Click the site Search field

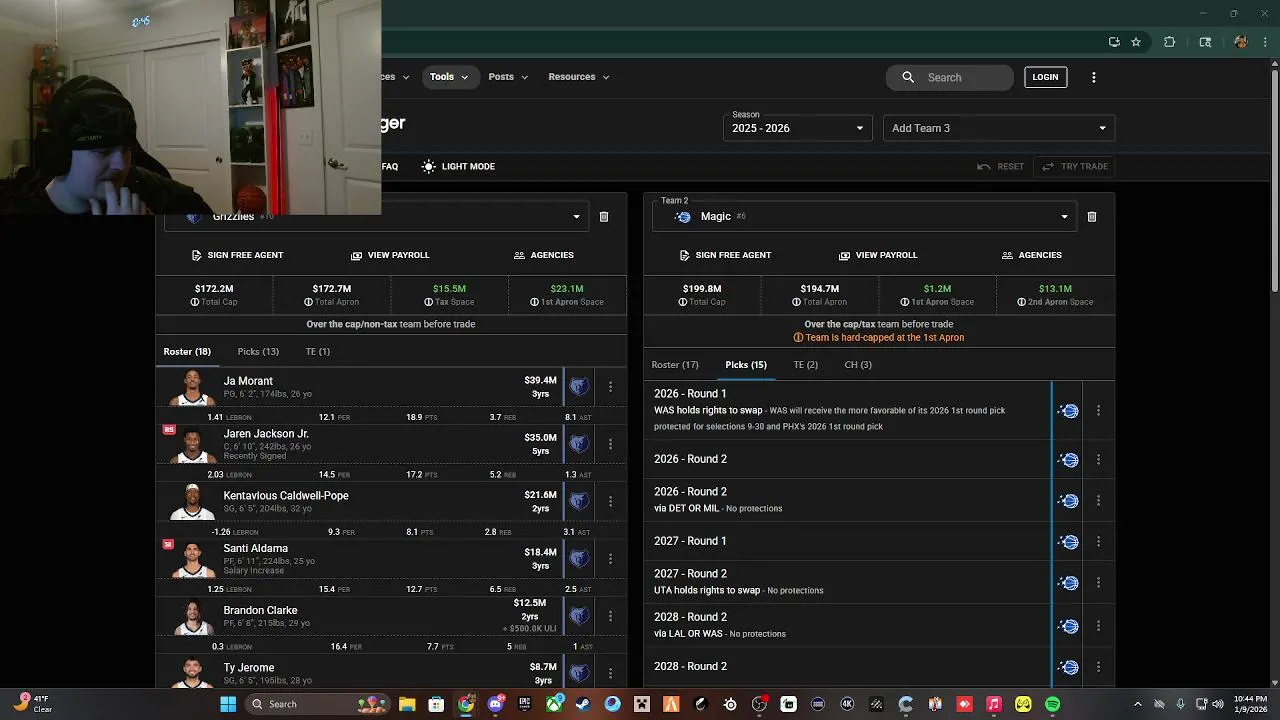point(950,77)
